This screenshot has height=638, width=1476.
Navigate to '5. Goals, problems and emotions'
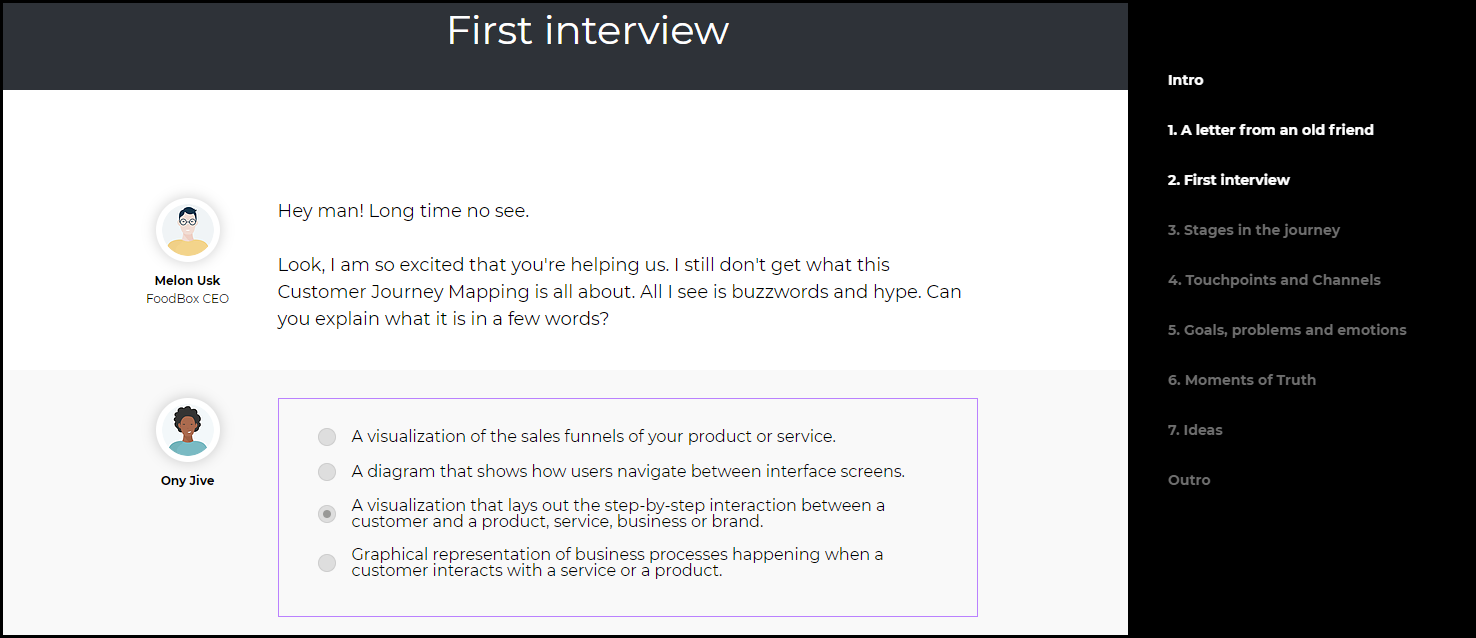click(1287, 330)
